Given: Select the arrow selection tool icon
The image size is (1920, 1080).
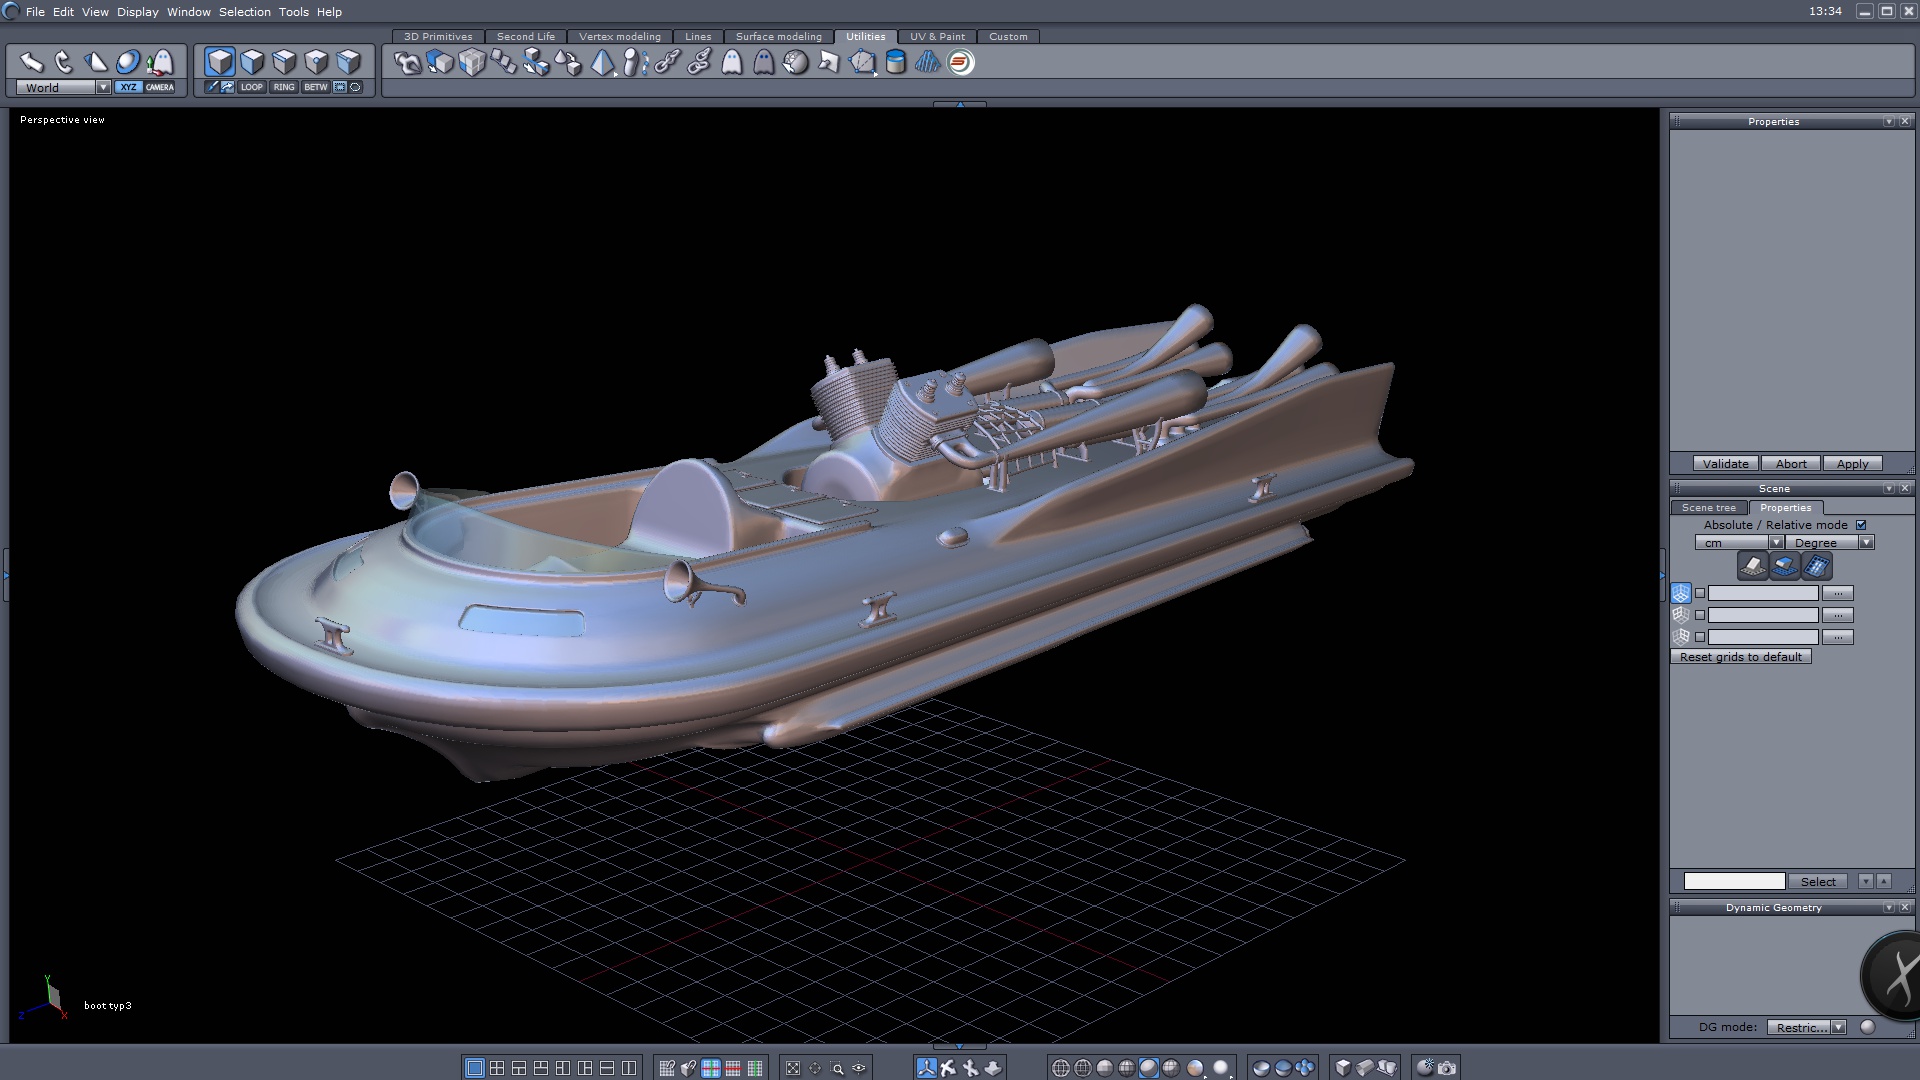Looking at the screenshot, I should pyautogui.click(x=31, y=62).
